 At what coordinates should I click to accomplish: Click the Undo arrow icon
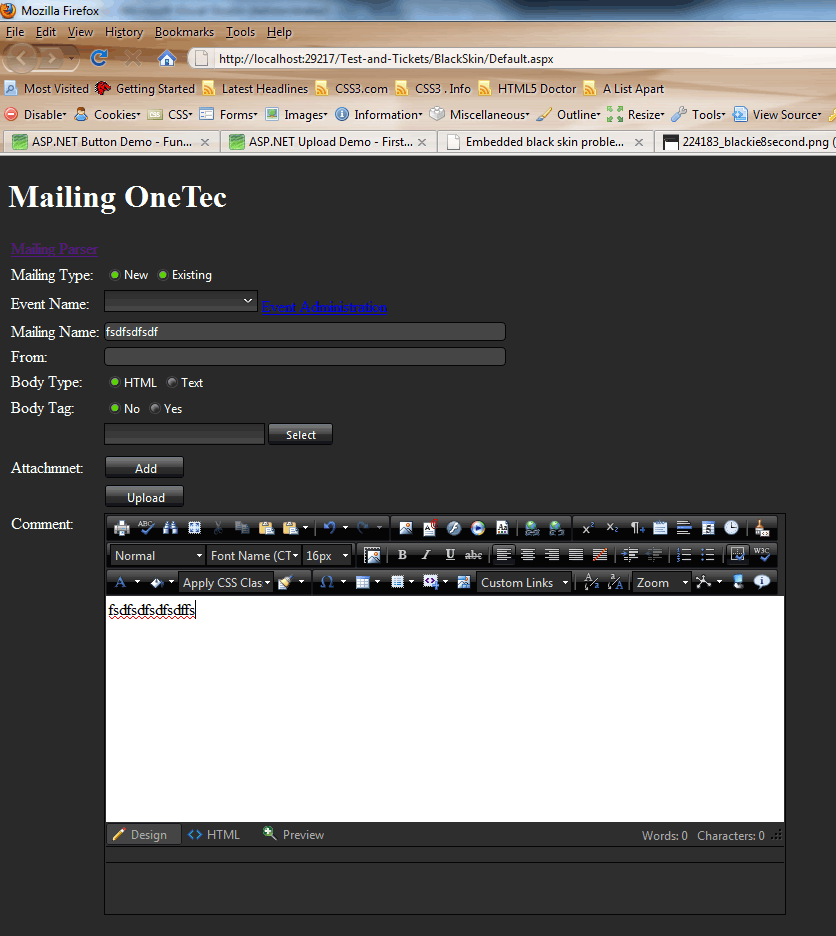tap(329, 528)
